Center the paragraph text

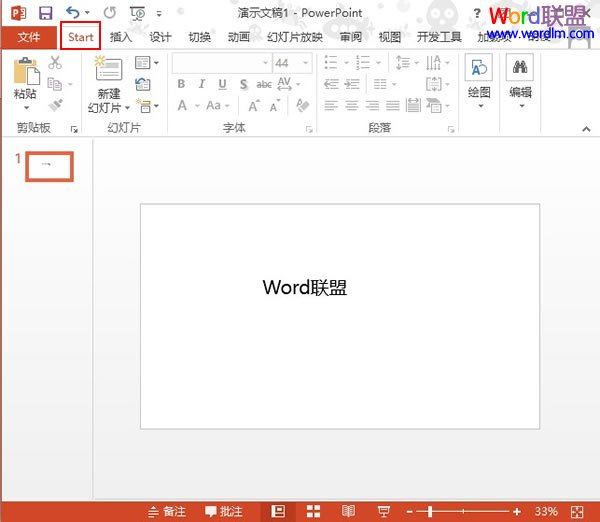point(352,105)
